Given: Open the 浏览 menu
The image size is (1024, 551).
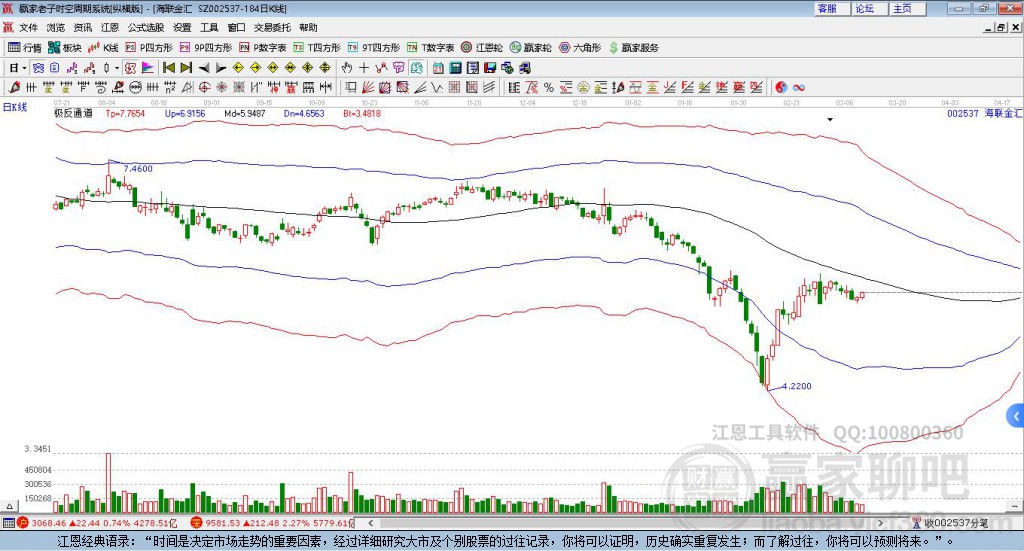Looking at the screenshot, I should 56,27.
